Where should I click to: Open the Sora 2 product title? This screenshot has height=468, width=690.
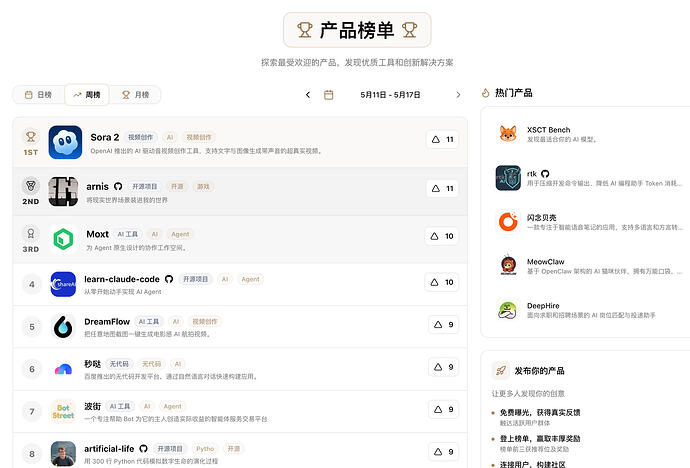click(105, 137)
